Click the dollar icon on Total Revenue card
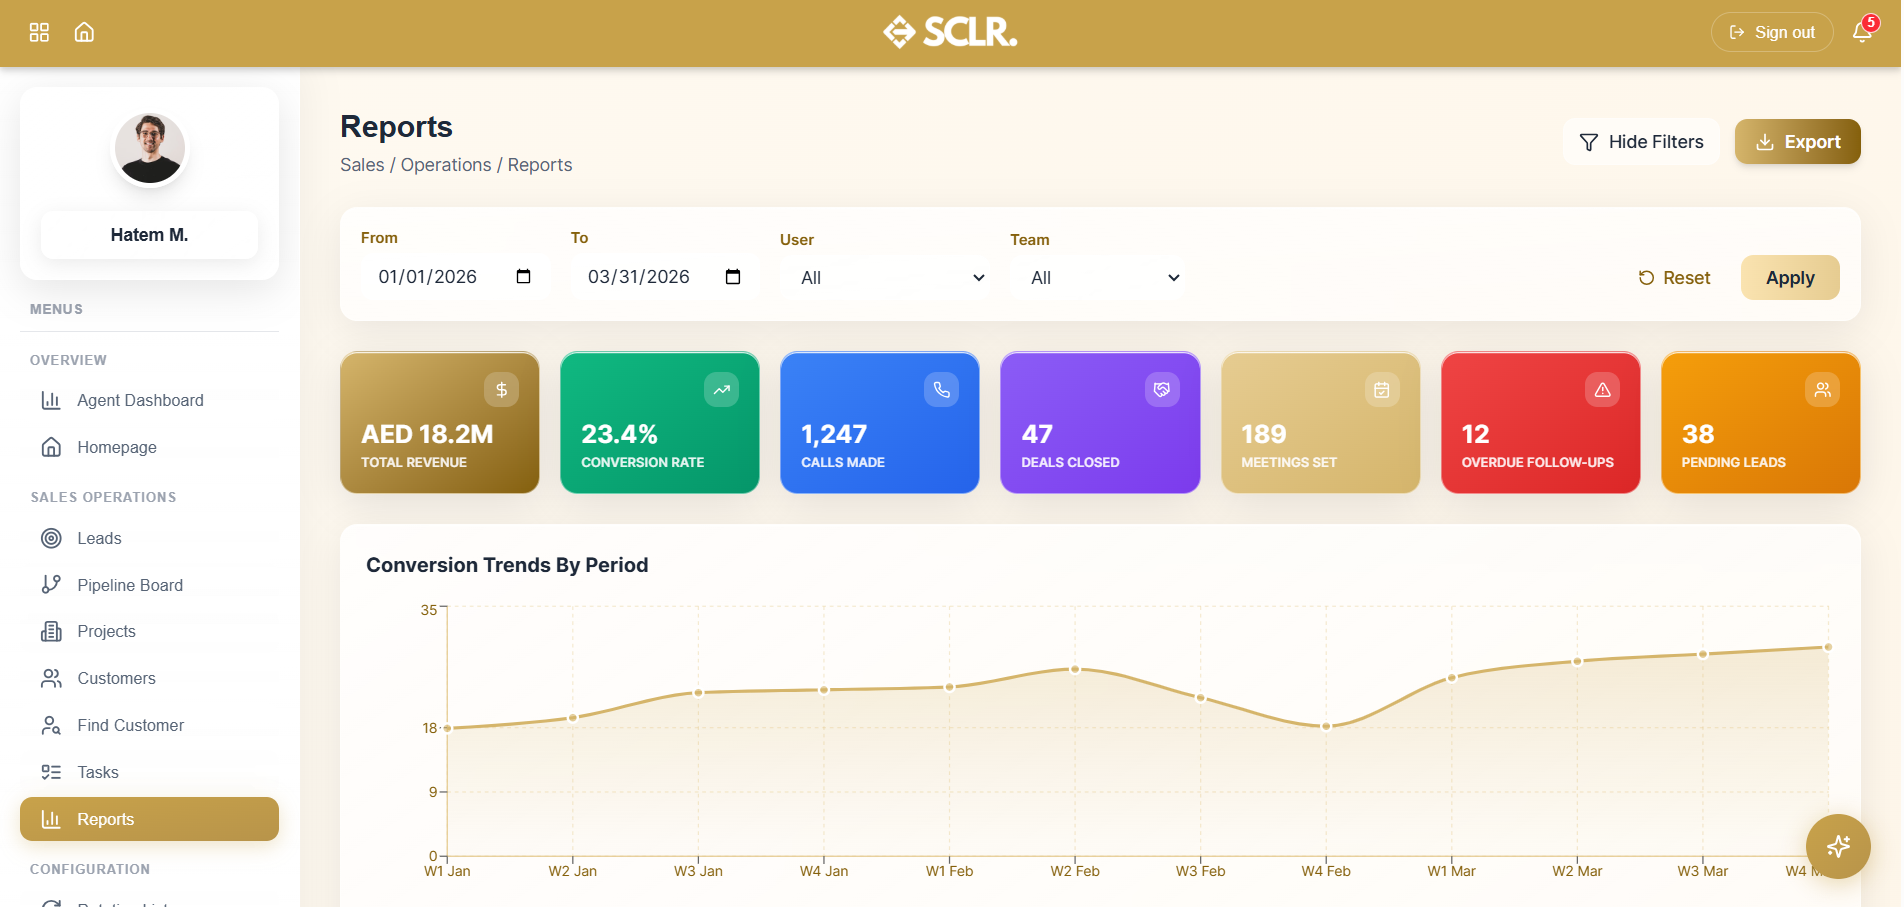This screenshot has width=1904, height=907. coord(501,390)
